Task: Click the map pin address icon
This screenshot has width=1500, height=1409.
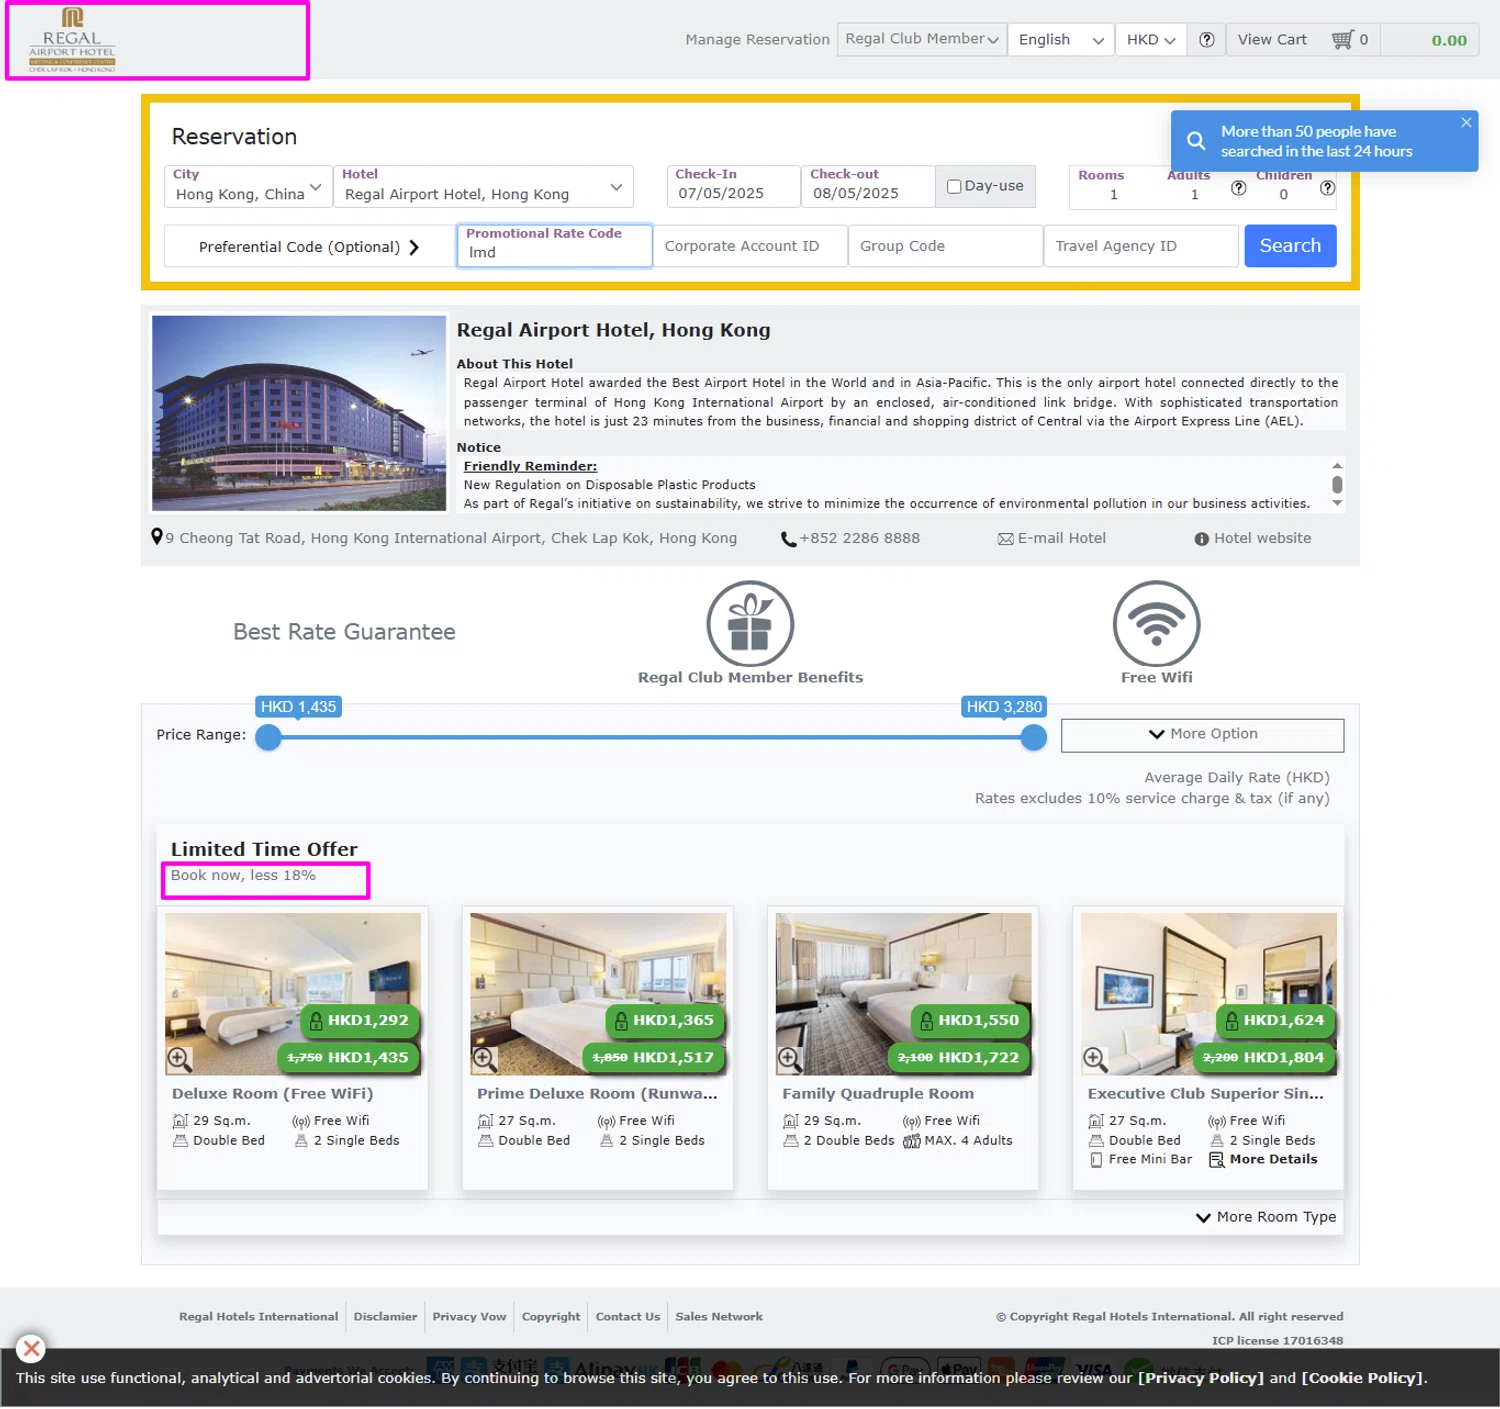Action: click(157, 537)
